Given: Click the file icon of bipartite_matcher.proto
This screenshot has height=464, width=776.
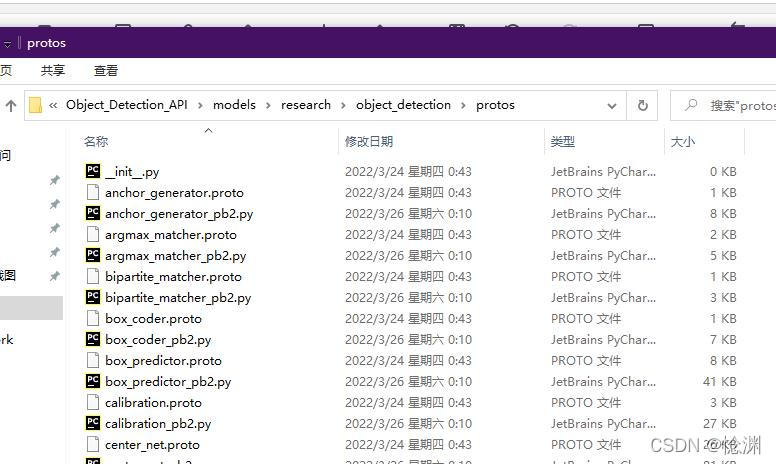Looking at the screenshot, I should 93,276.
